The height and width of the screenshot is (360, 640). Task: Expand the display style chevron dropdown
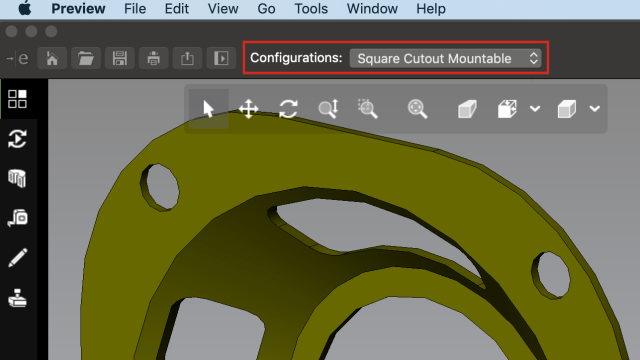[x=595, y=109]
